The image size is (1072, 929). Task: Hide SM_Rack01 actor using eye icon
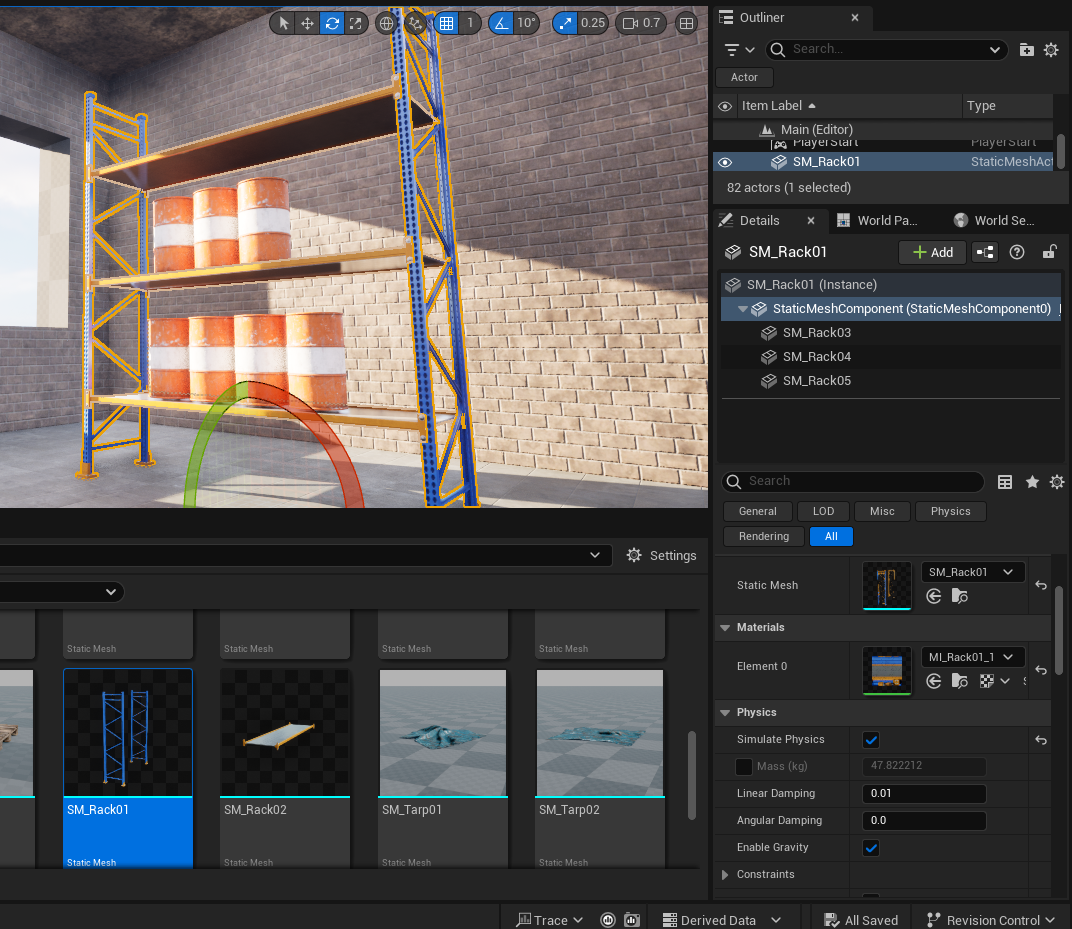point(725,162)
